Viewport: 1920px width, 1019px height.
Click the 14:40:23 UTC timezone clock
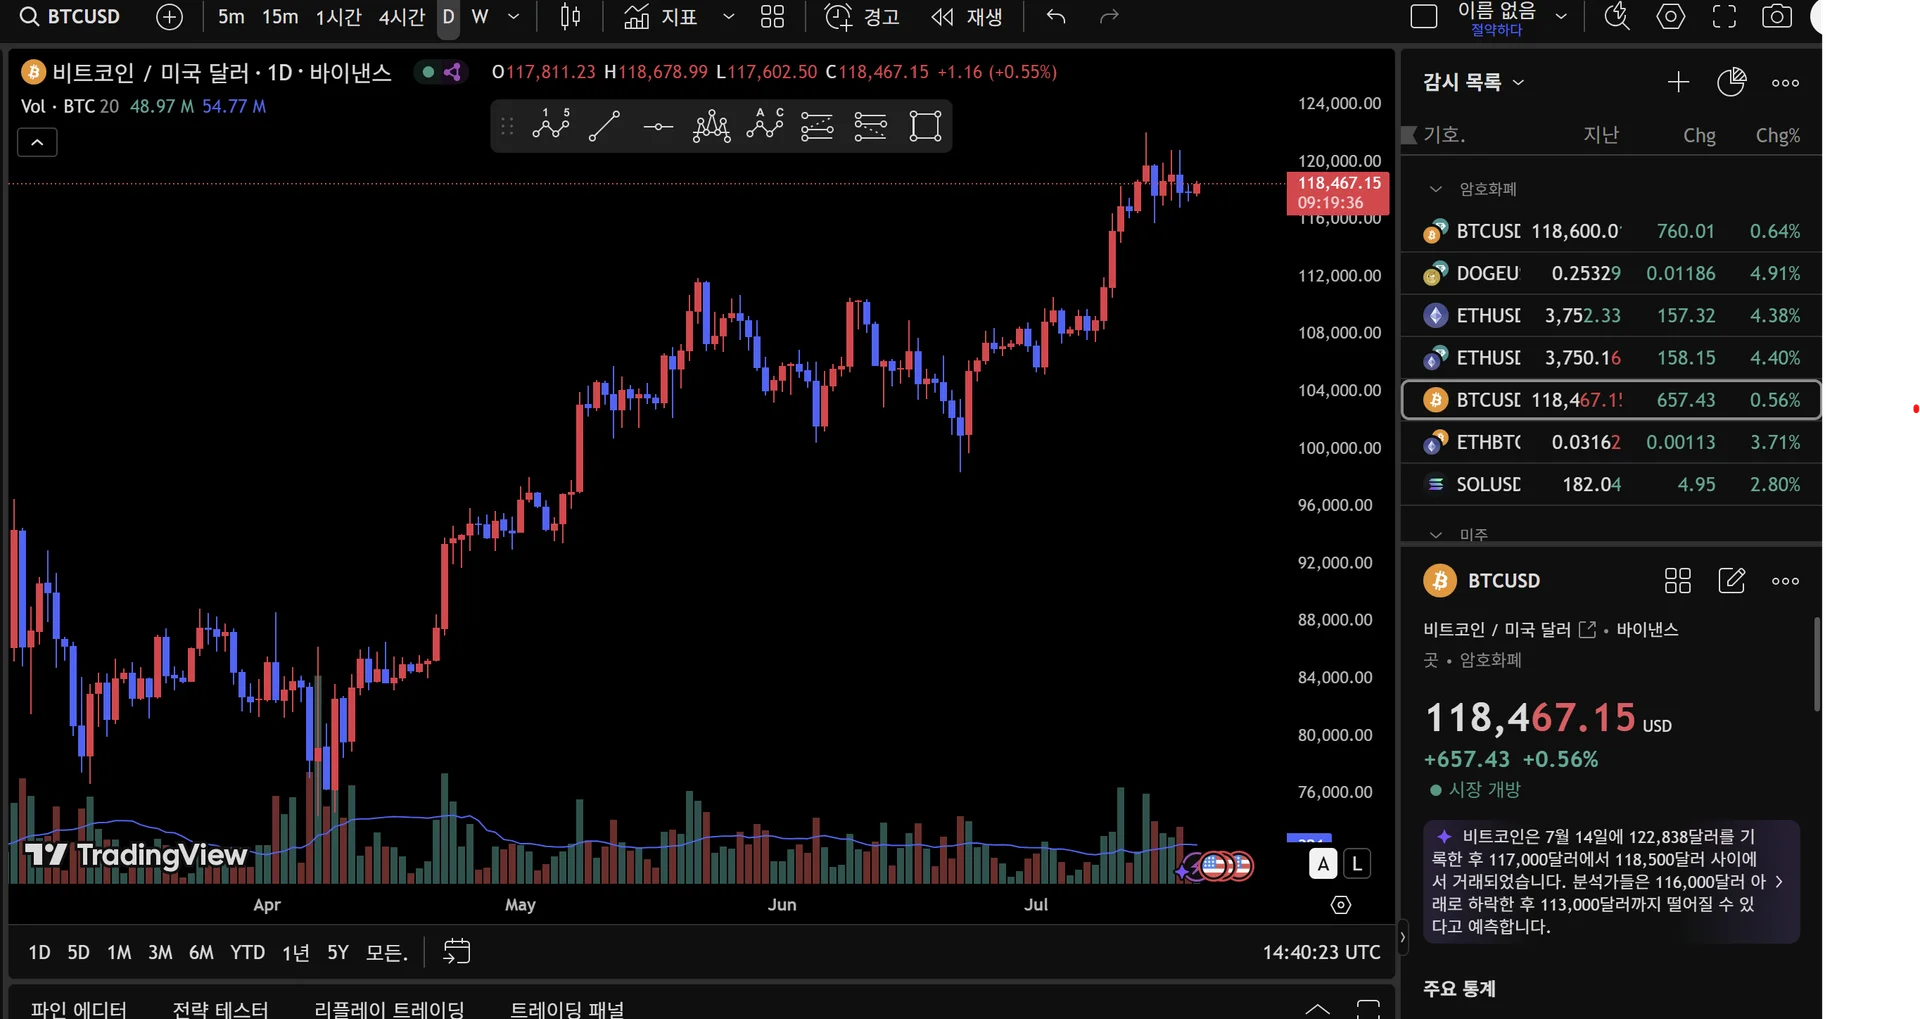click(1321, 953)
